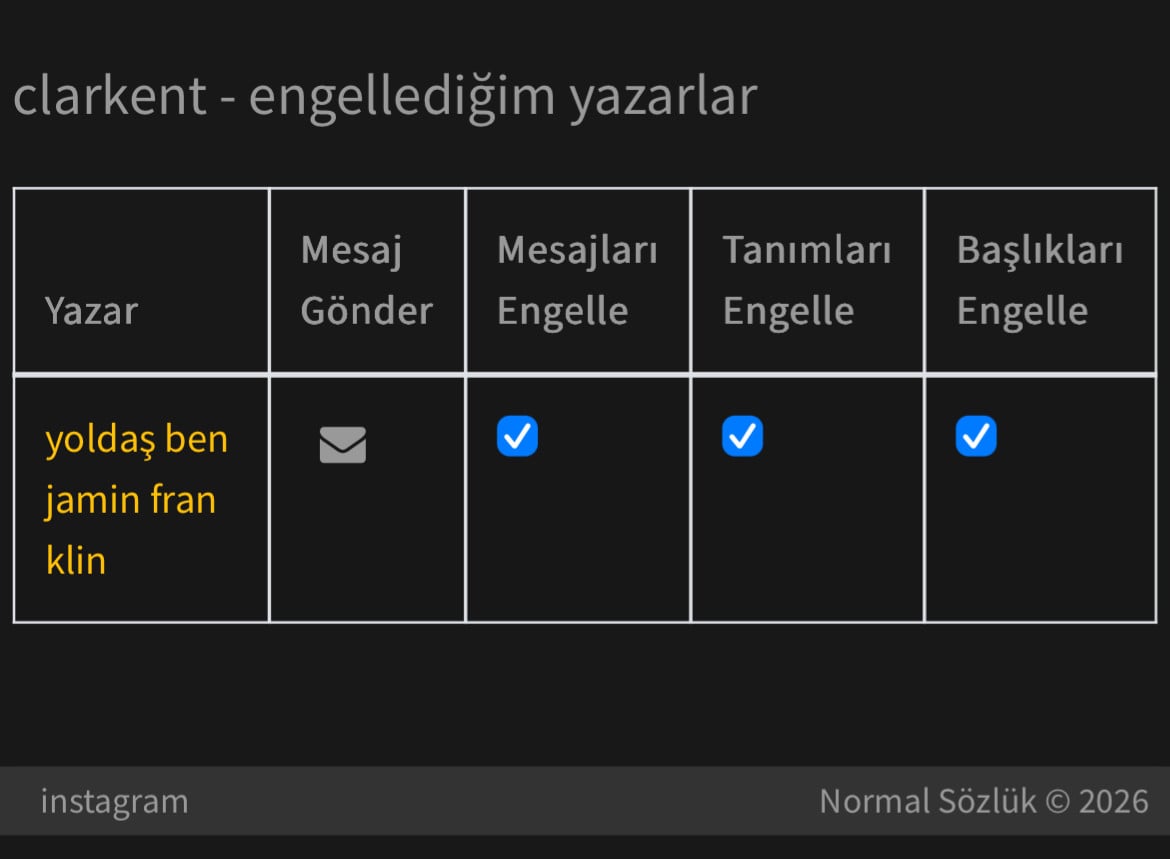This screenshot has width=1170, height=859.
Task: Click the engellediğim yazarlar heading text
Action: (502, 97)
